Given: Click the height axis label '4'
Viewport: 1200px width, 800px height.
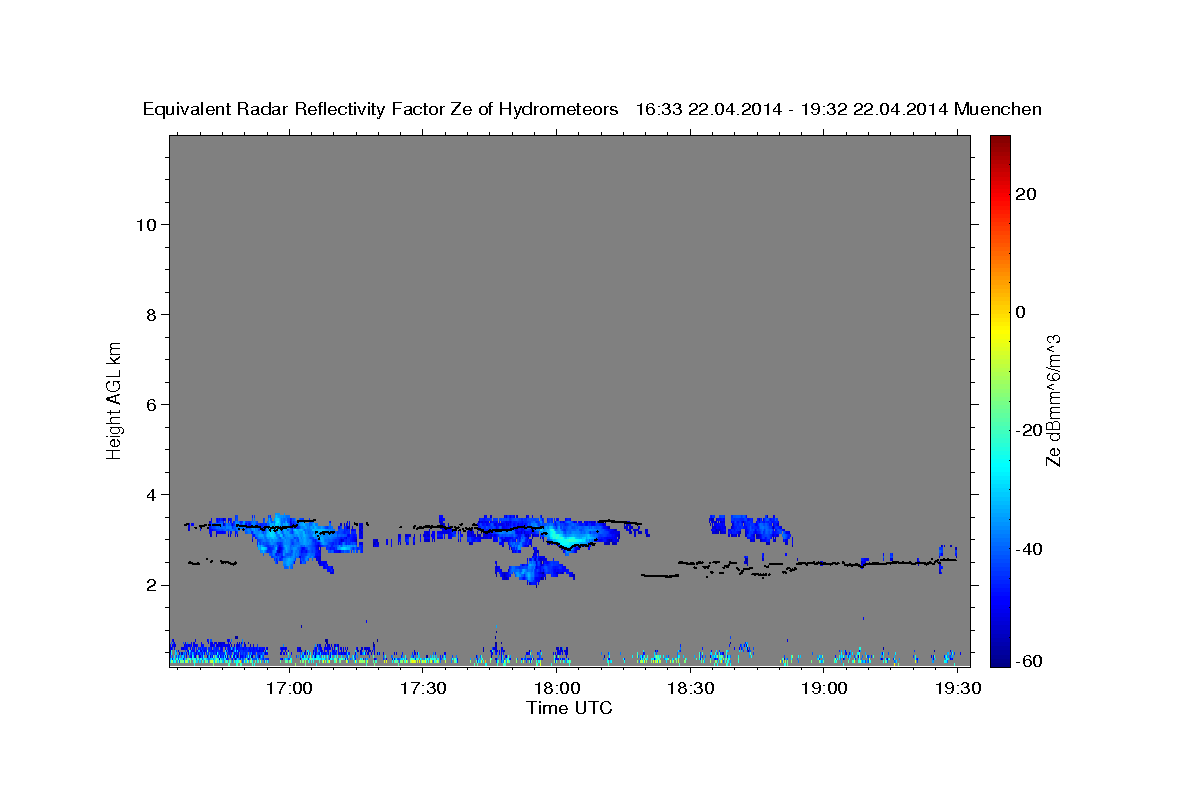Looking at the screenshot, I should click(x=150, y=495).
